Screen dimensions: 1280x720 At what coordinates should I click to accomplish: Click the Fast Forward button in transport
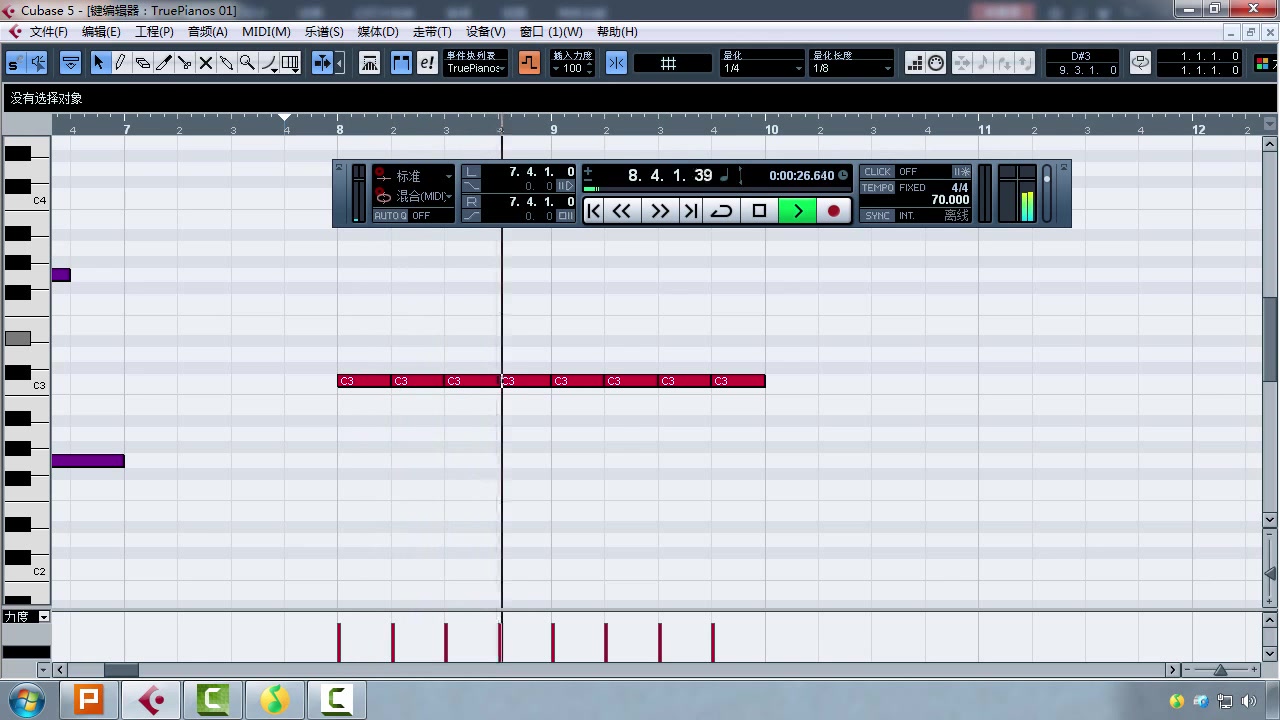pyautogui.click(x=660, y=210)
